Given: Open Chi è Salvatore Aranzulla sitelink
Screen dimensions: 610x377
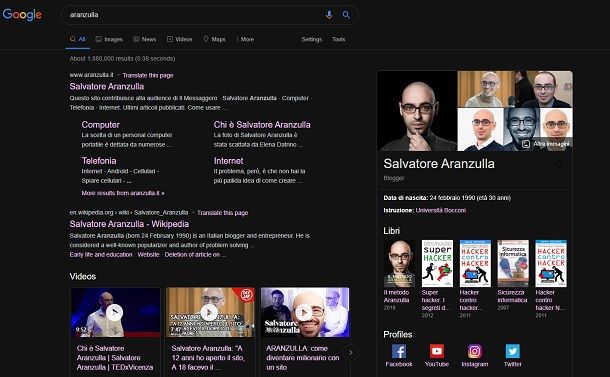Looking at the screenshot, I should point(262,125).
